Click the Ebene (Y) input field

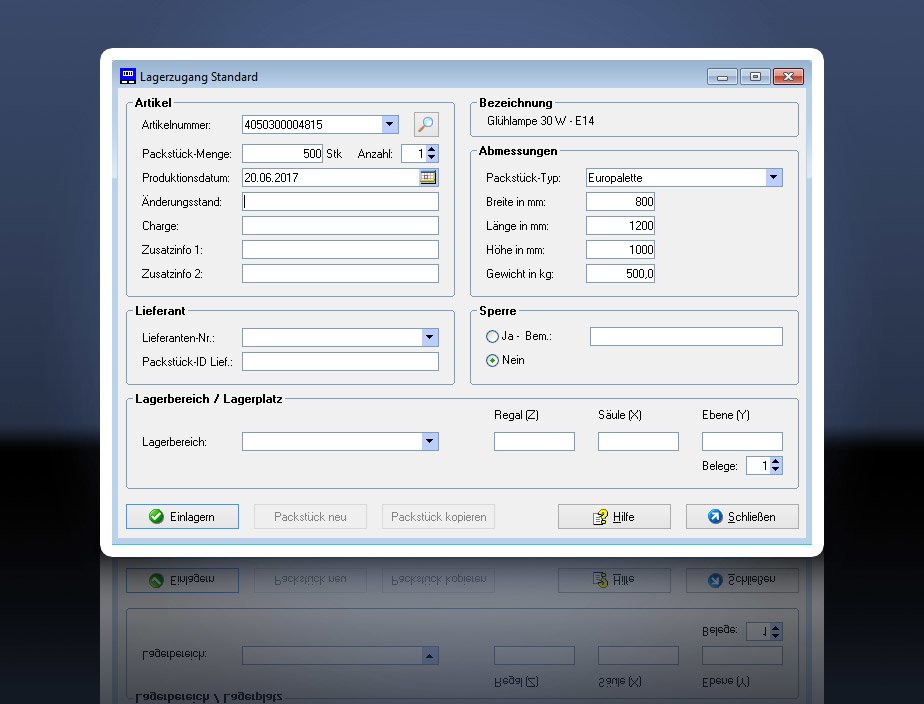742,441
